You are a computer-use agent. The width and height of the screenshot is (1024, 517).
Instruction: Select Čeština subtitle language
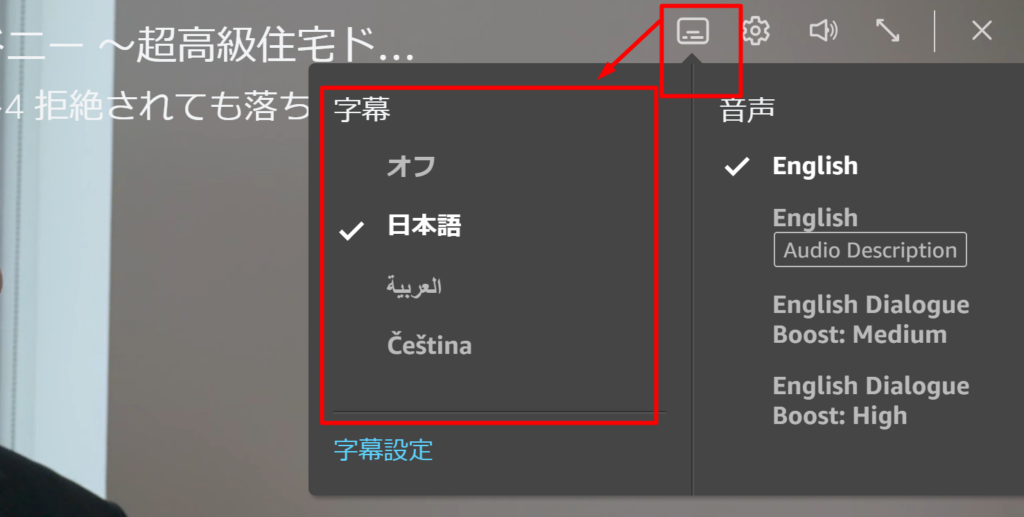tap(429, 345)
